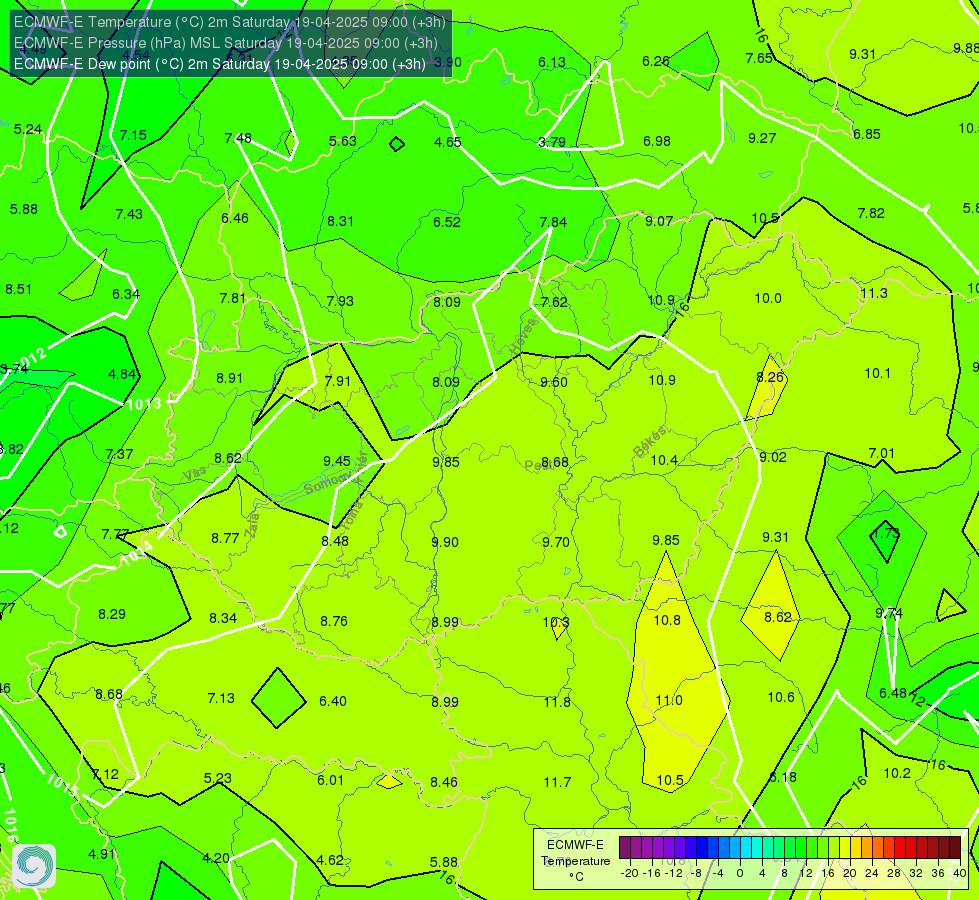Screen dimensions: 979x900
Task: Click the dew point value 10.0
Action: click(768, 298)
